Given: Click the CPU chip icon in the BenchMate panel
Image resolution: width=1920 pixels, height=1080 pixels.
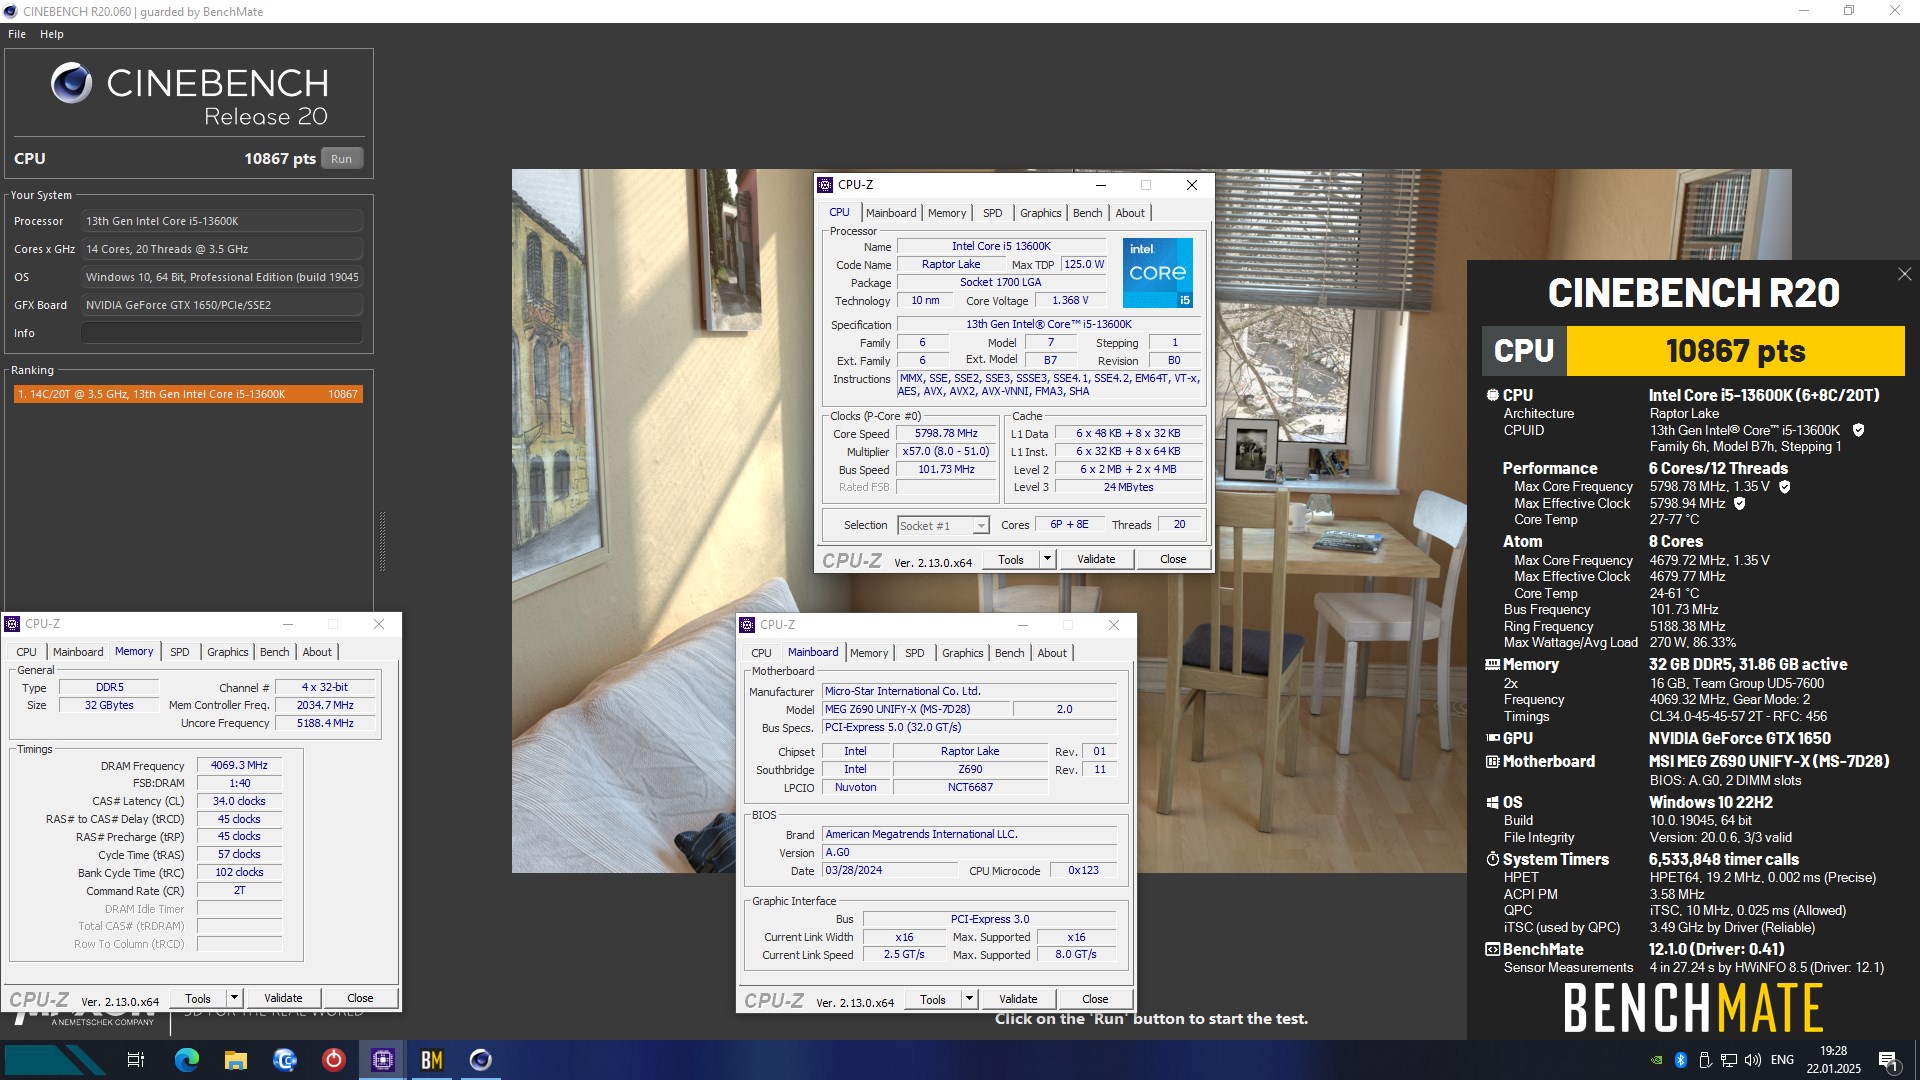Looking at the screenshot, I should [x=1493, y=395].
